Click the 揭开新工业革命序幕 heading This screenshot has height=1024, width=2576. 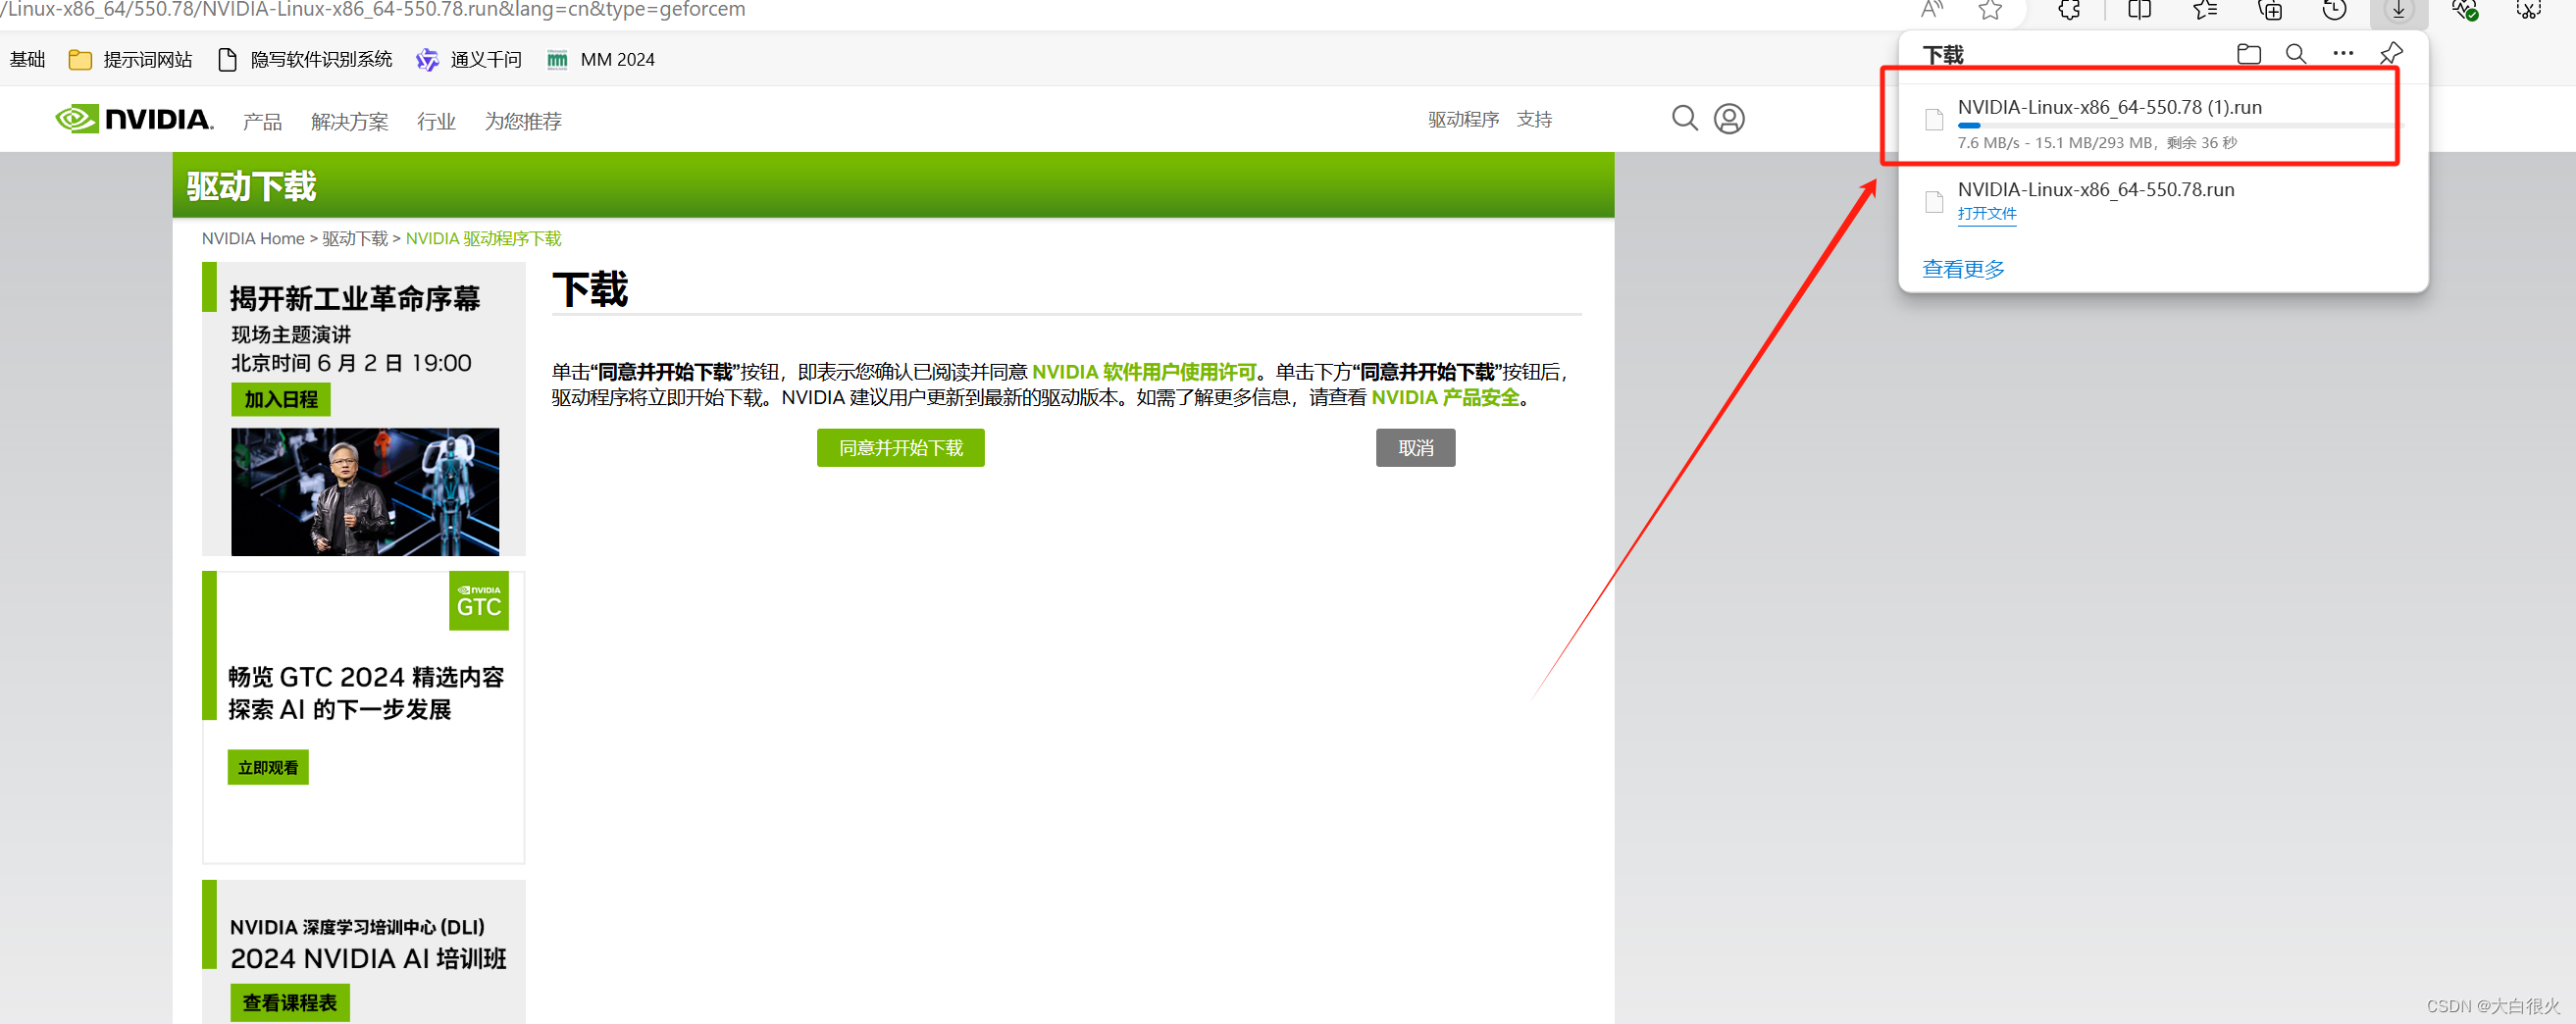coord(355,299)
